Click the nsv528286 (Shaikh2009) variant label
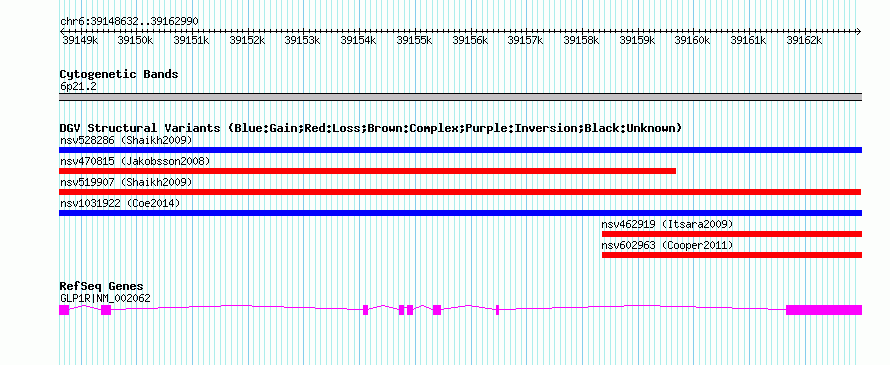This screenshot has height=365, width=890. pos(126,140)
